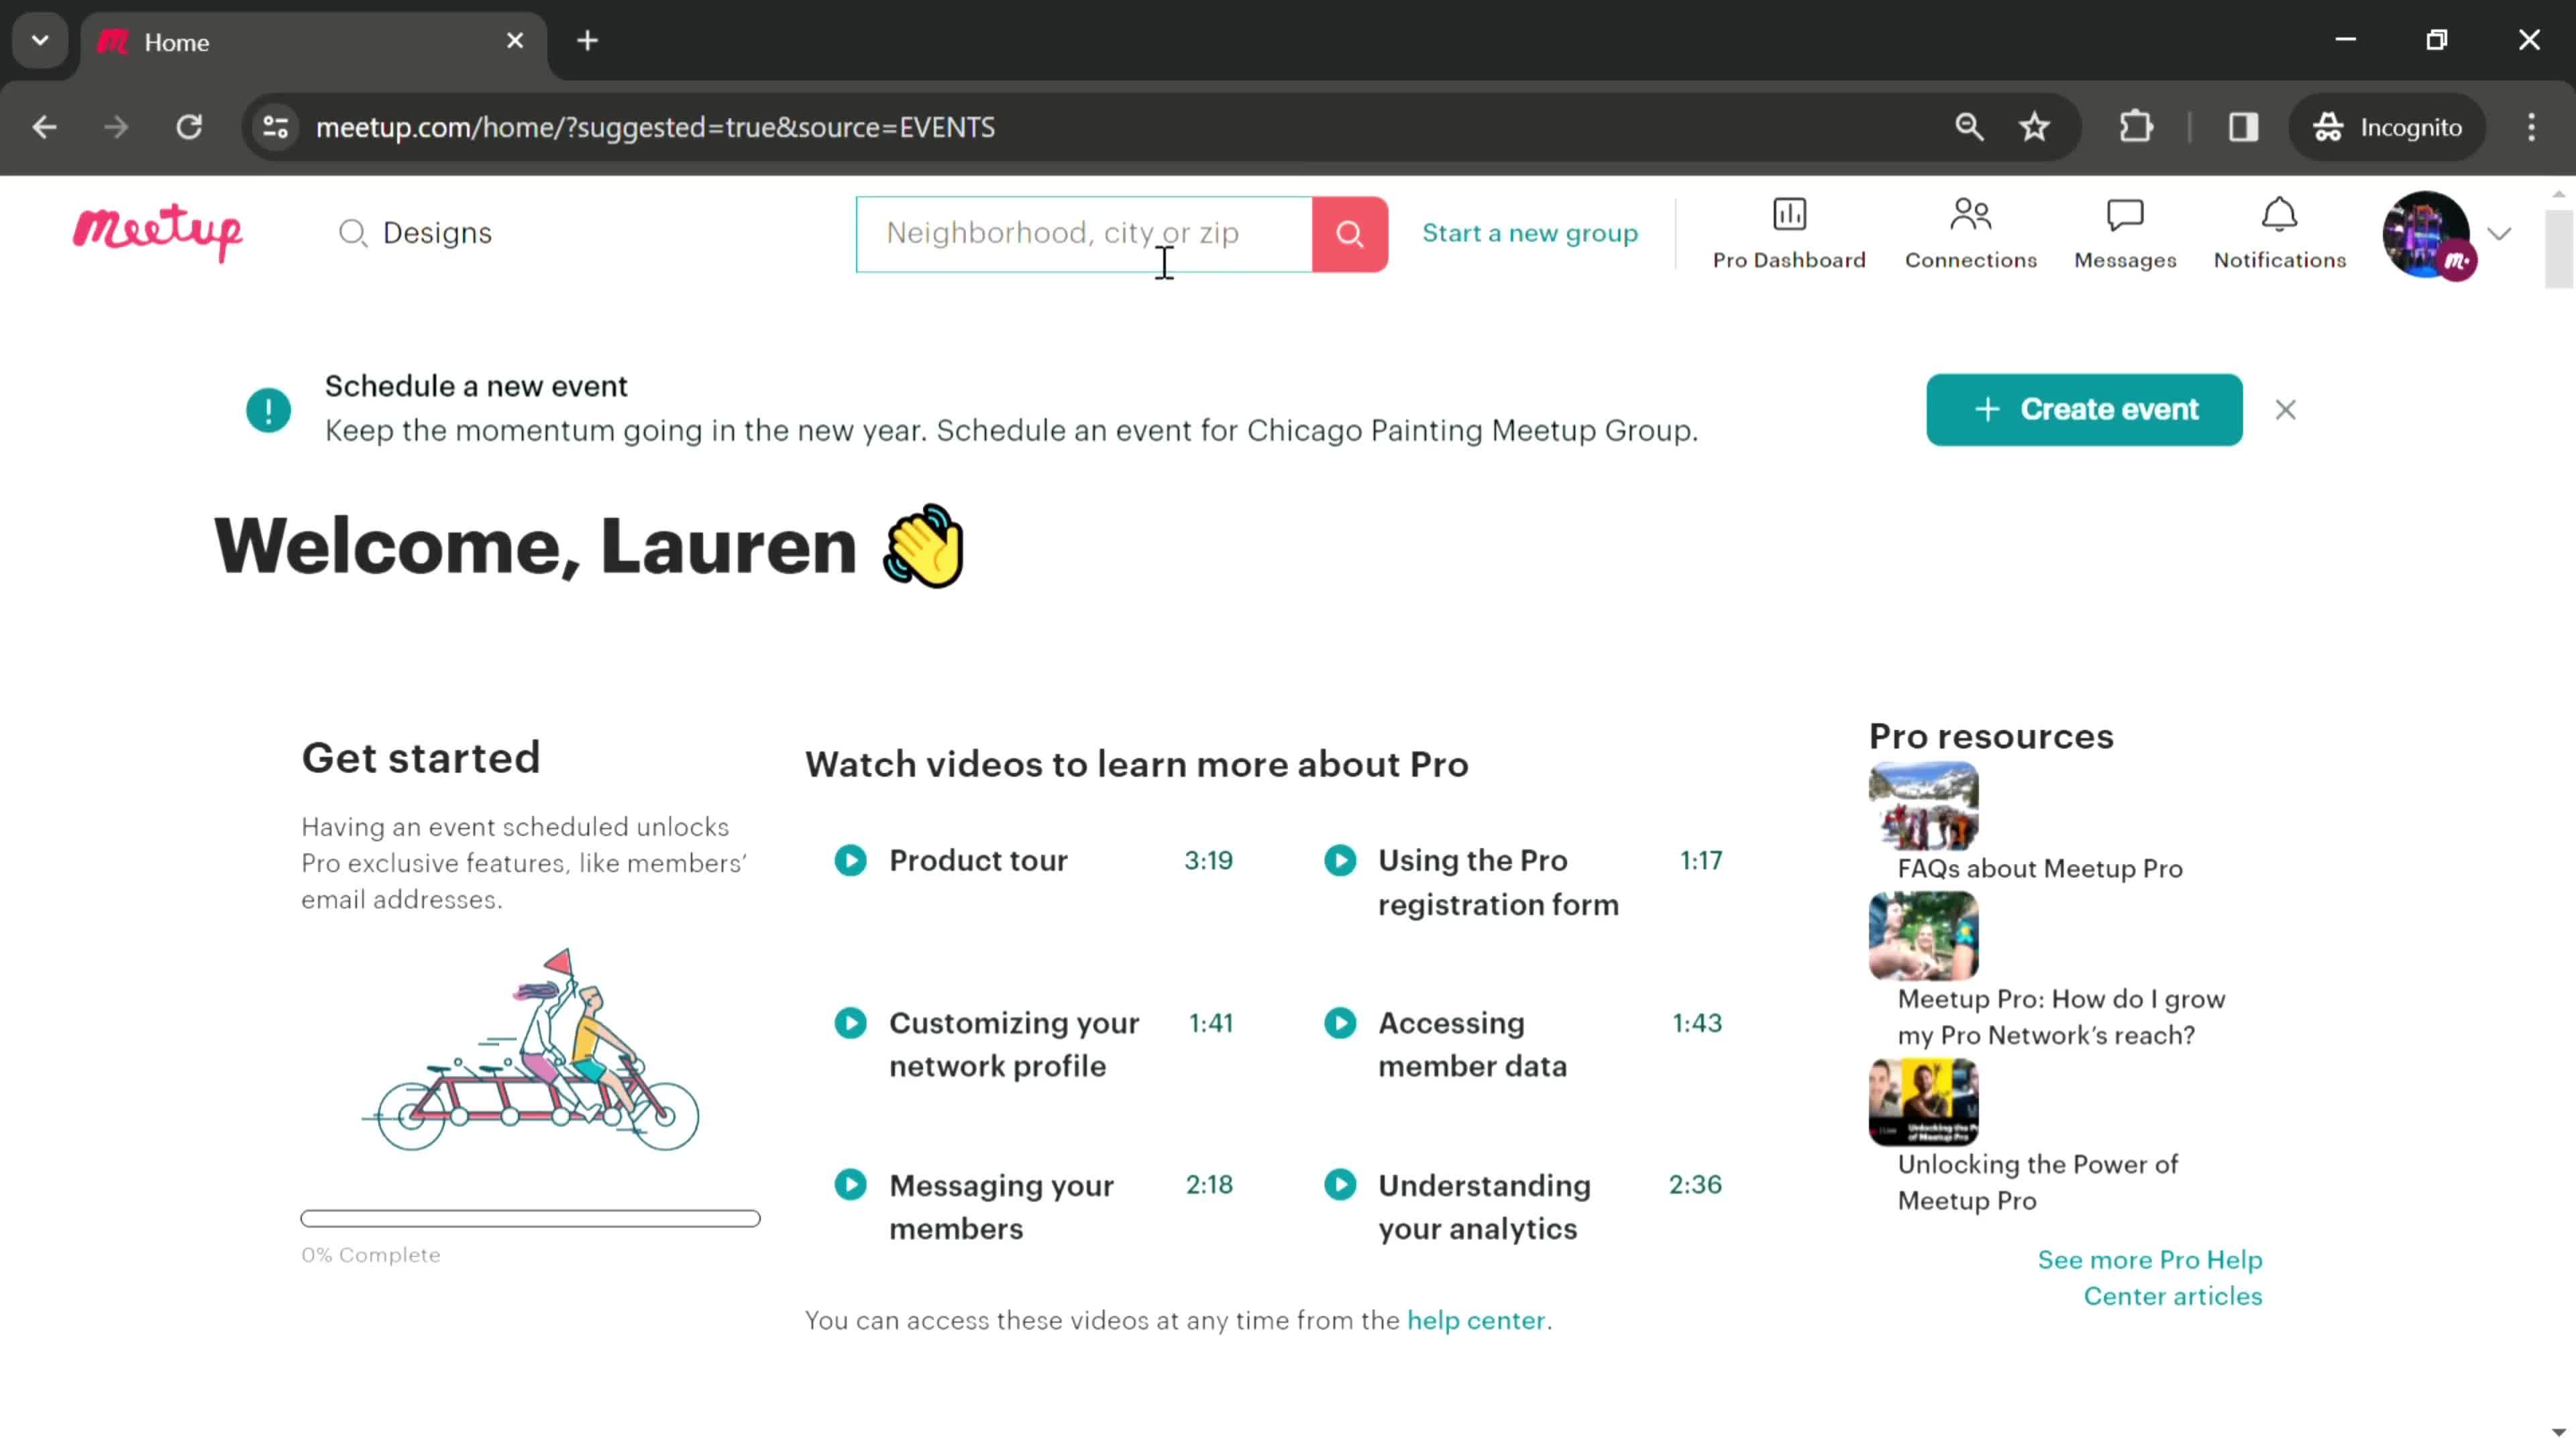Expand the browser tab list dropdown
2576x1449 pixels.
click(x=39, y=39)
